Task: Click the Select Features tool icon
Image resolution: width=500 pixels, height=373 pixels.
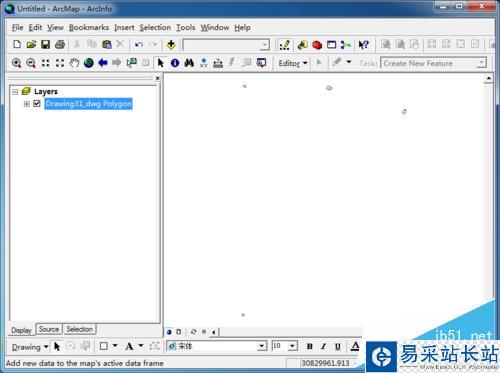Action: (131, 63)
